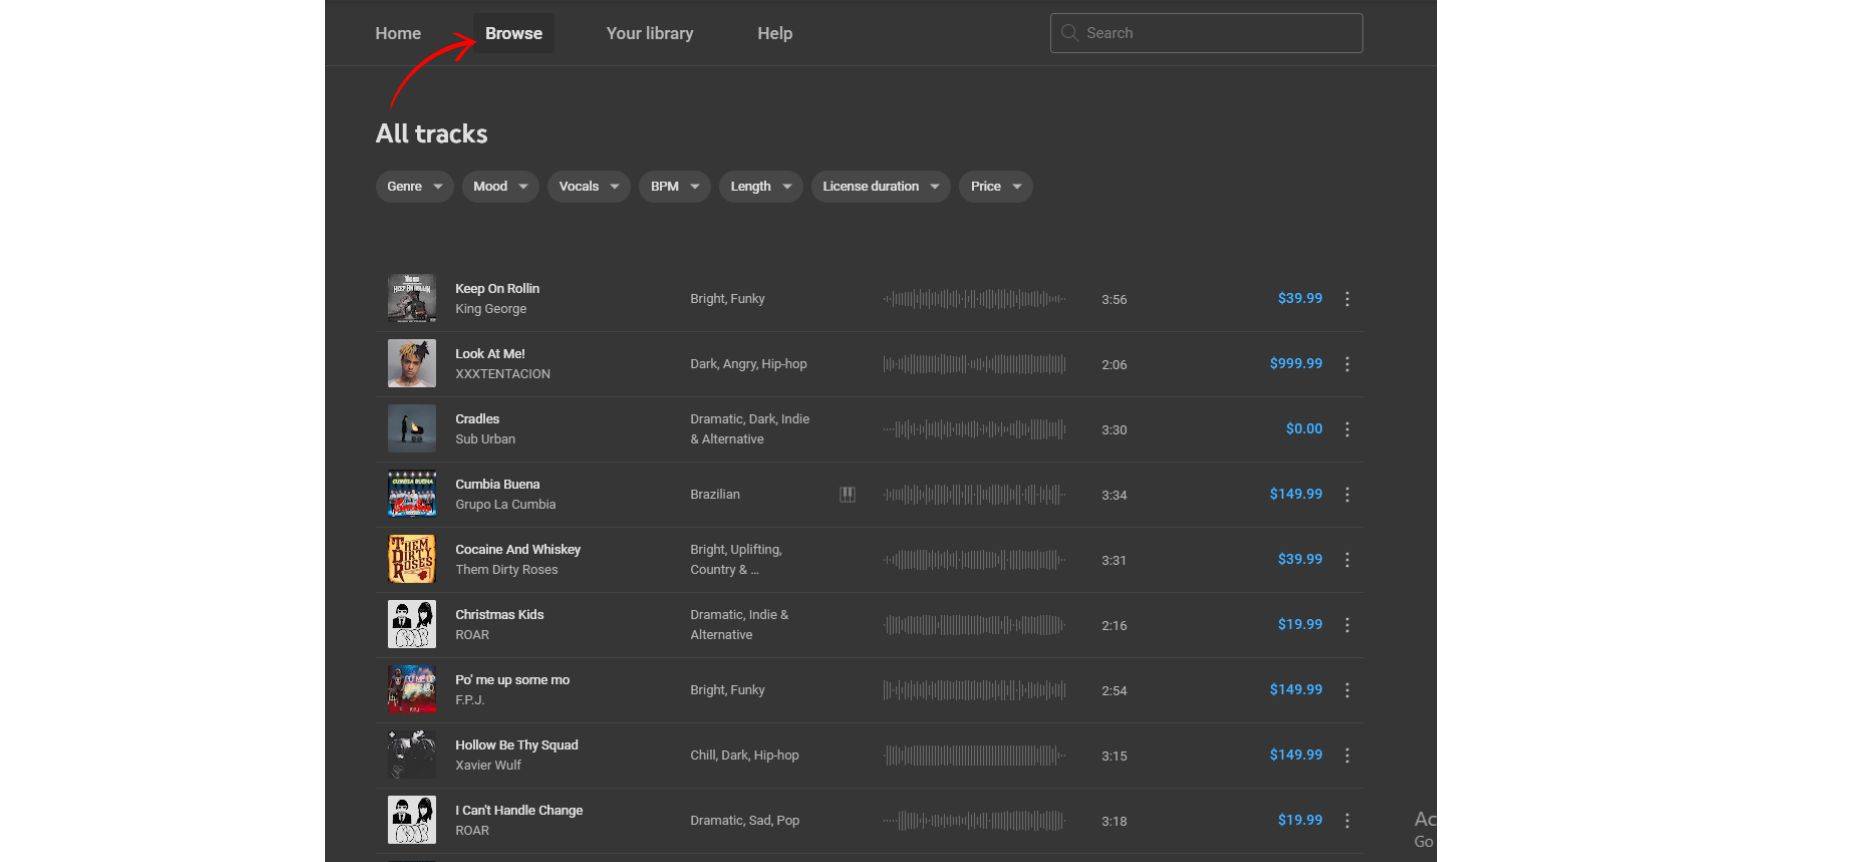1858x862 pixels.
Task: Click the $19.99 price for Christmas Kids
Action: [1300, 624]
